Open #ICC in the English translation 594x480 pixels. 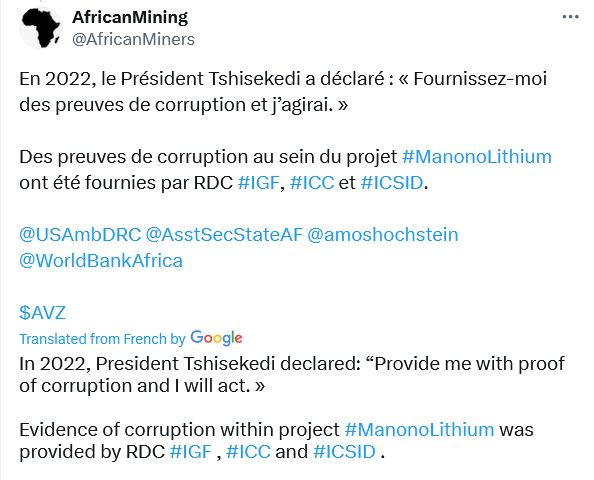pos(249,452)
